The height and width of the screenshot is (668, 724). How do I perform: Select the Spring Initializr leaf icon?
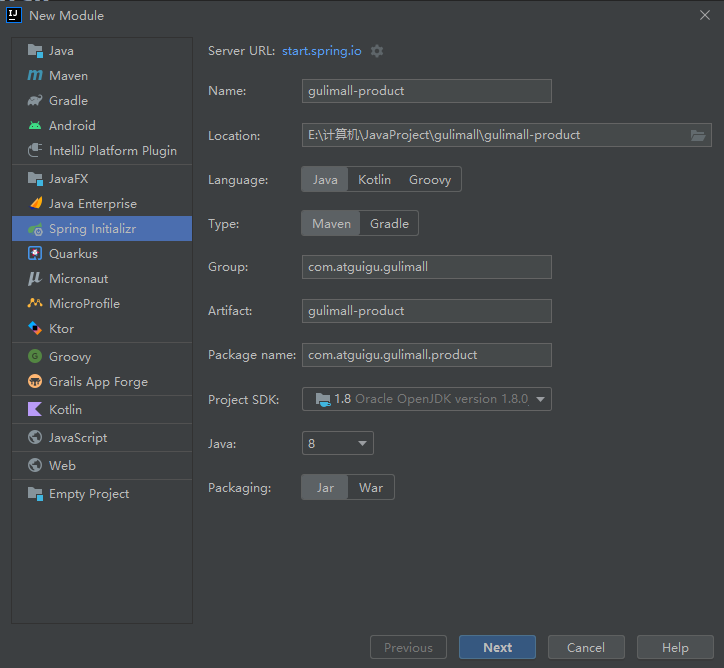pyautogui.click(x=35, y=229)
